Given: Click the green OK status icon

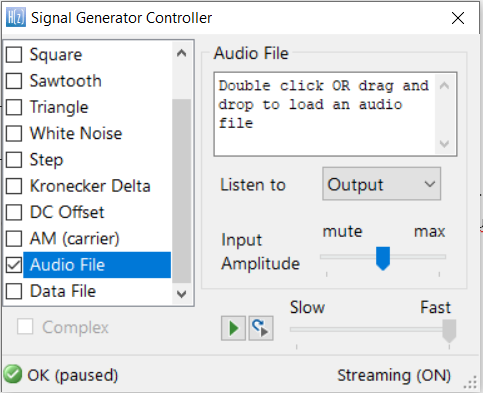Looking at the screenshot, I should [x=13, y=374].
